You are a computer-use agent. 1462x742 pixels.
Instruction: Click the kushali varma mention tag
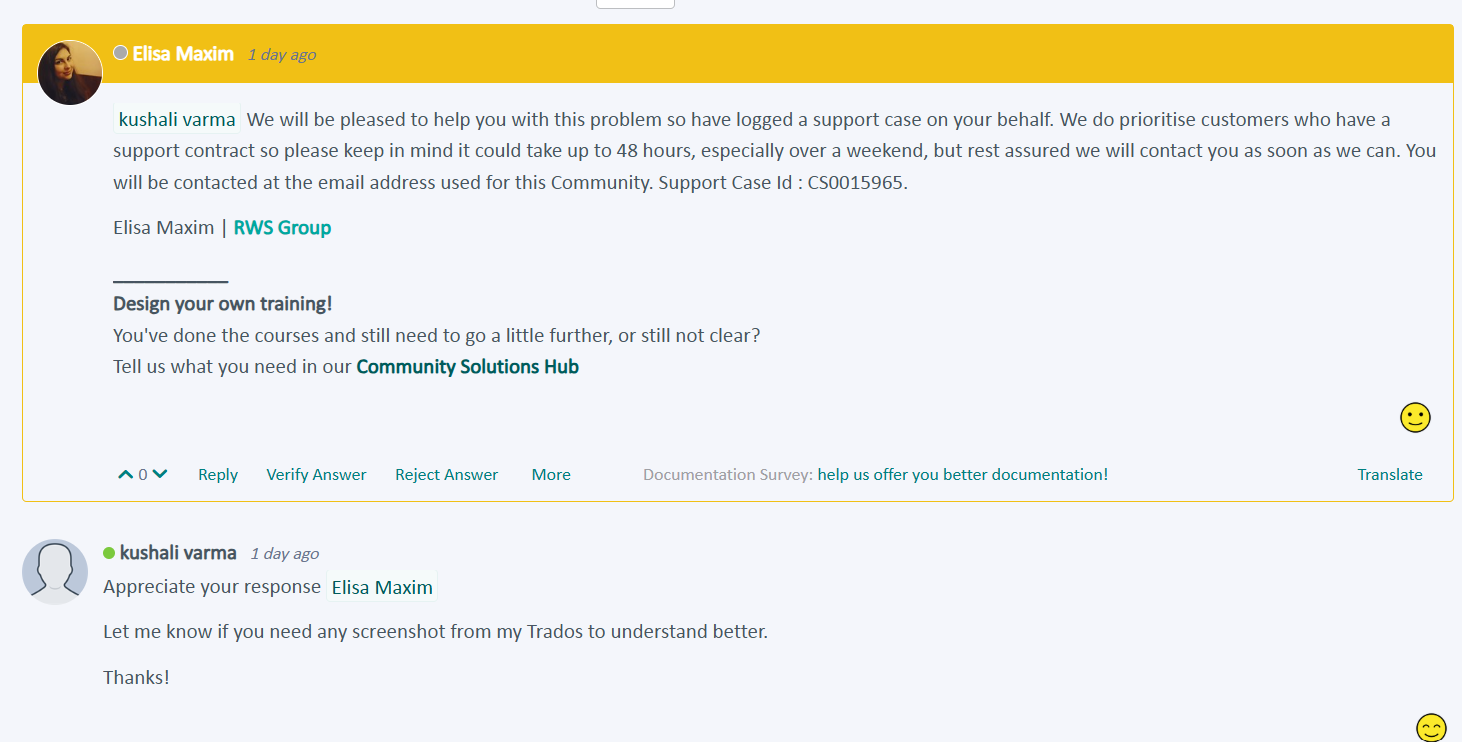pos(176,118)
